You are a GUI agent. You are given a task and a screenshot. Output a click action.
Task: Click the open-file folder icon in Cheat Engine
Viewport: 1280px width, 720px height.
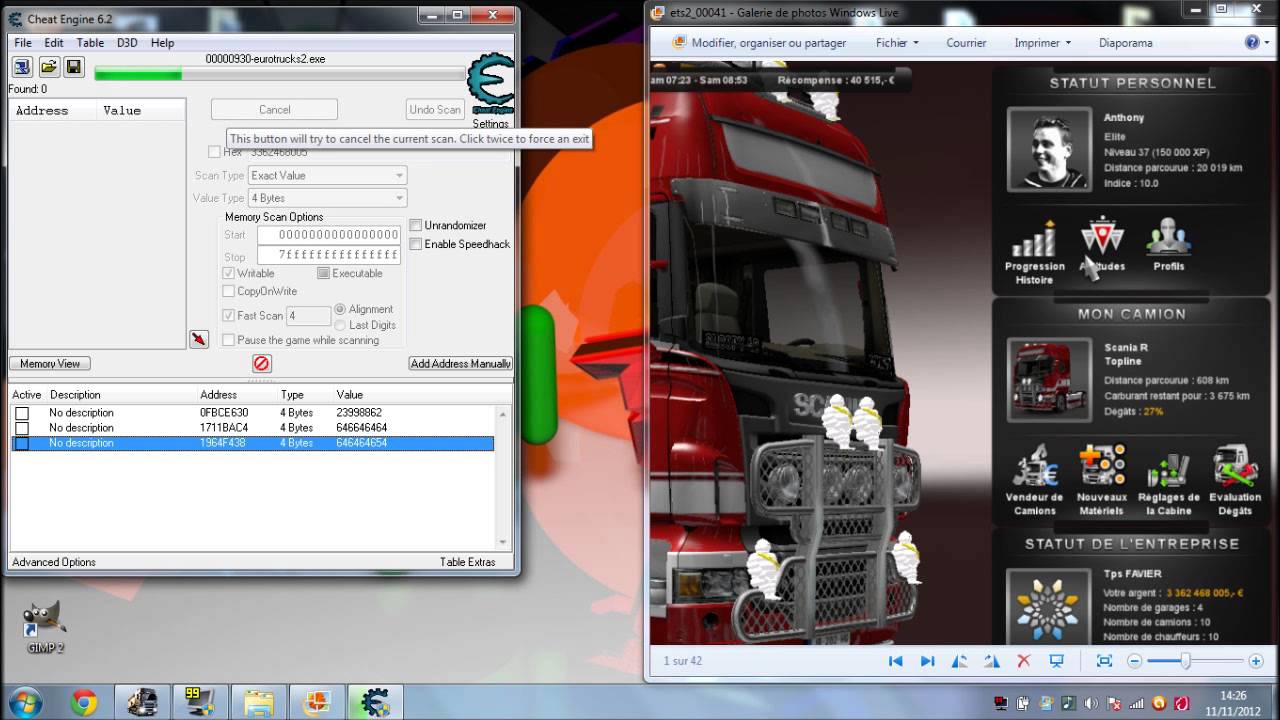(x=48, y=67)
